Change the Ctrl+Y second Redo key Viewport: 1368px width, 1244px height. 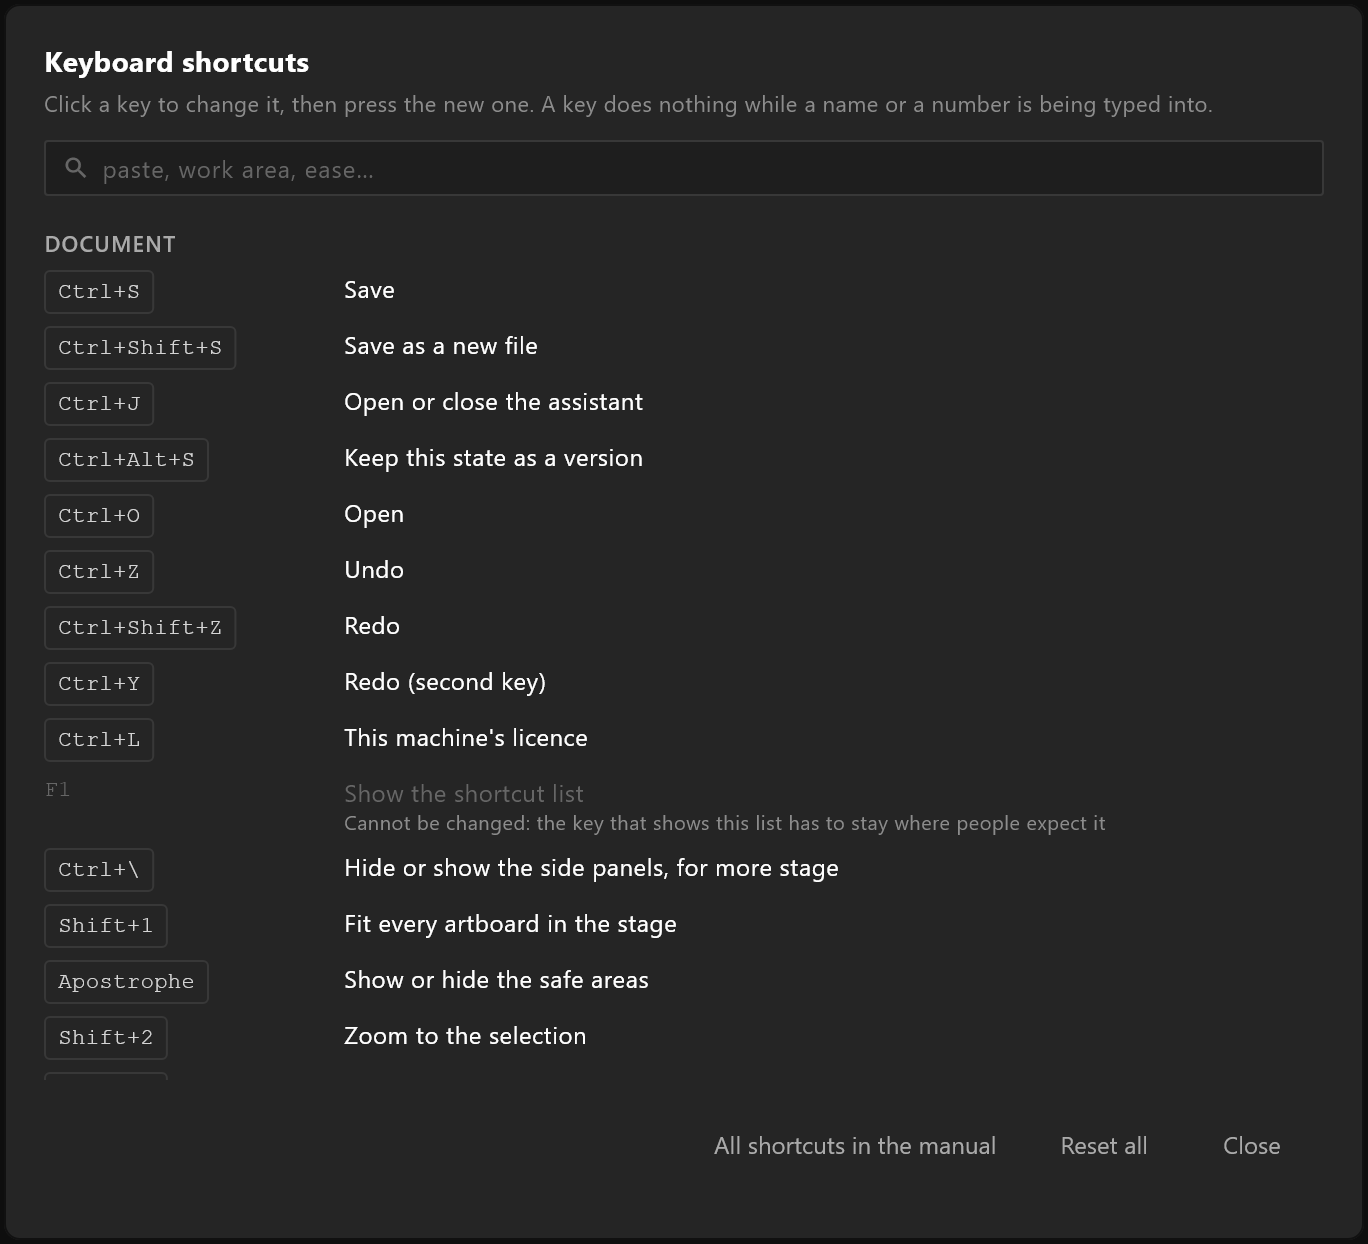click(99, 684)
